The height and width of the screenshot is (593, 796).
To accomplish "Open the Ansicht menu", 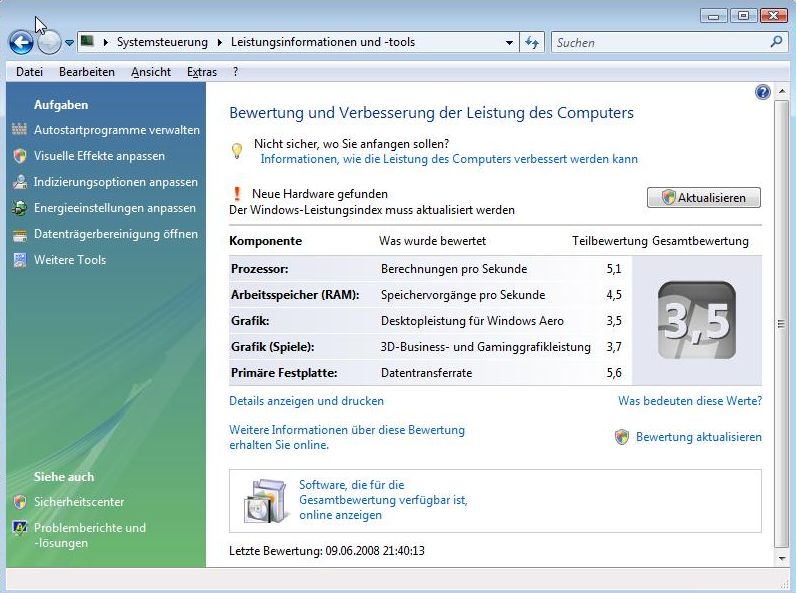I will (151, 72).
